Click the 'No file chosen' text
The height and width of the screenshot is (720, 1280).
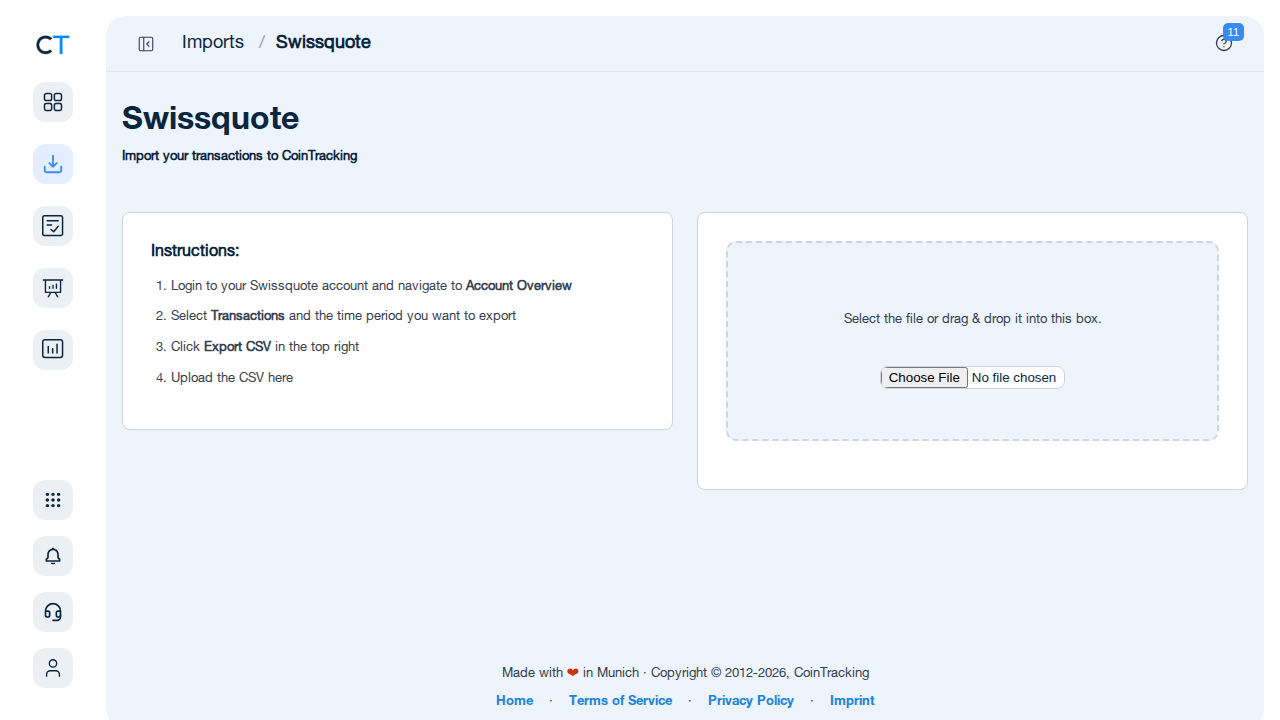tap(1014, 377)
